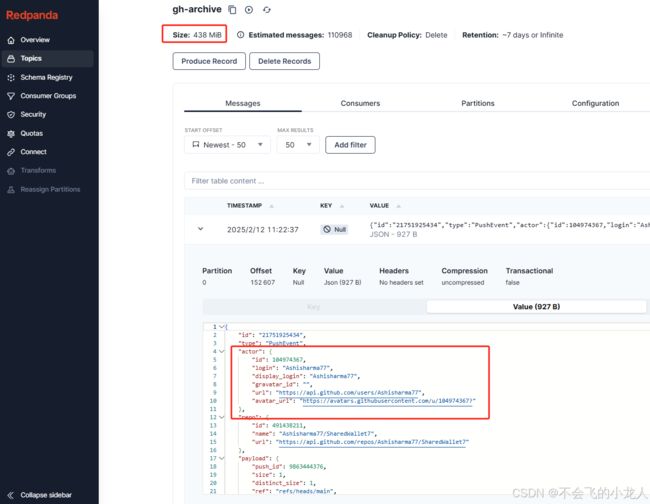The image size is (650, 504).
Task: Switch to the Messages tab
Action: (243, 103)
